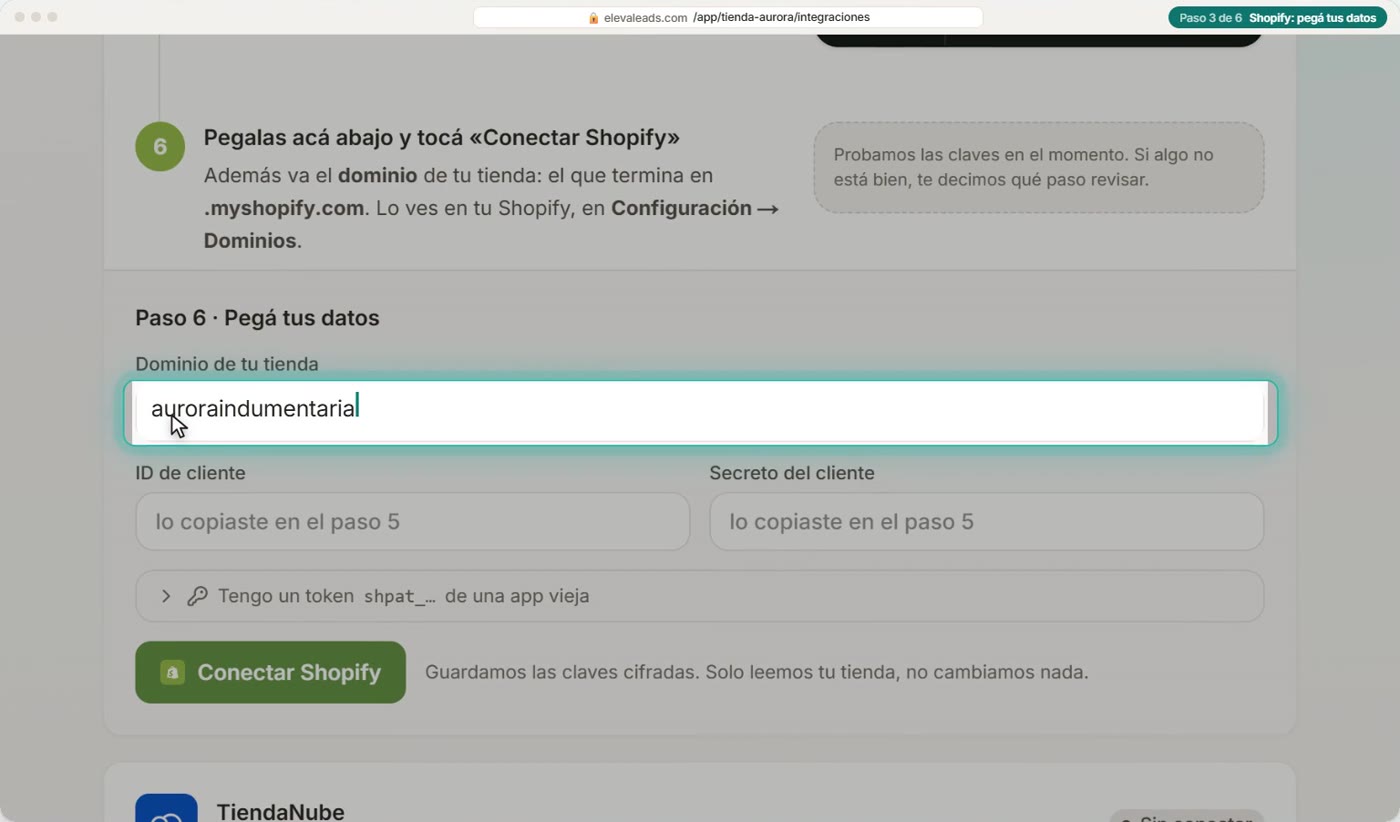
Task: Click the "Pegalas acá abajo" step title
Action: (442, 137)
